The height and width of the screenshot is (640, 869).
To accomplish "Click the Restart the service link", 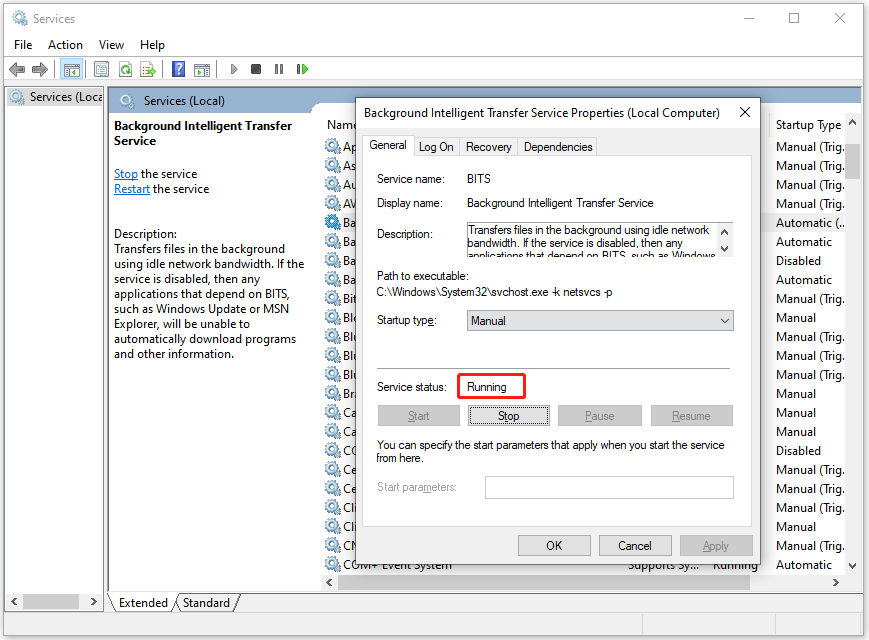I will (x=131, y=189).
